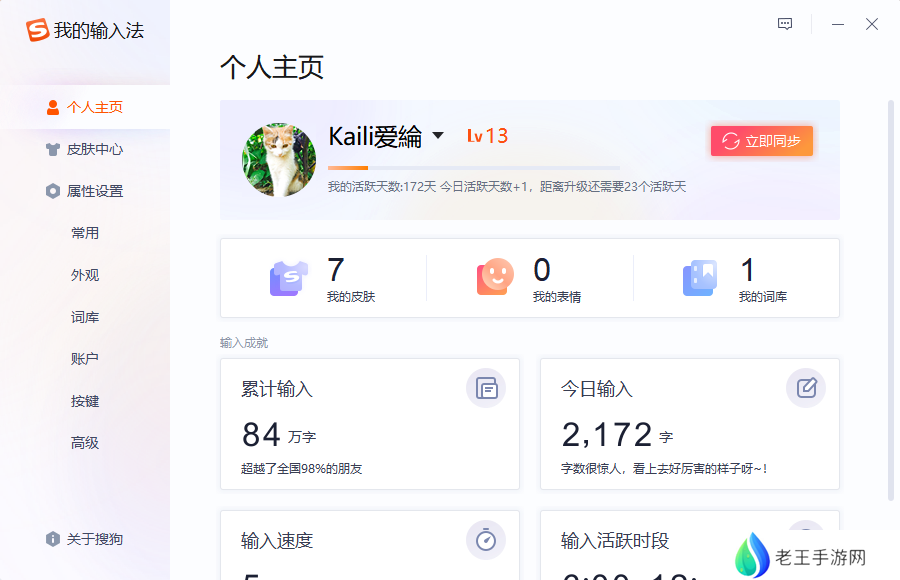Switch to the 账户 settings entry

(84, 358)
